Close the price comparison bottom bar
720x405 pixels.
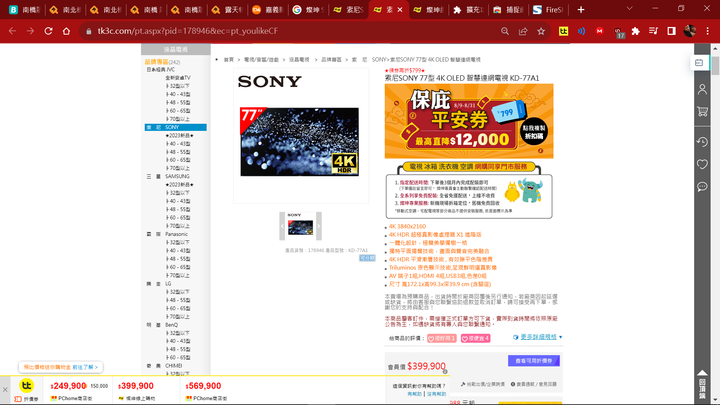[x=5, y=390]
